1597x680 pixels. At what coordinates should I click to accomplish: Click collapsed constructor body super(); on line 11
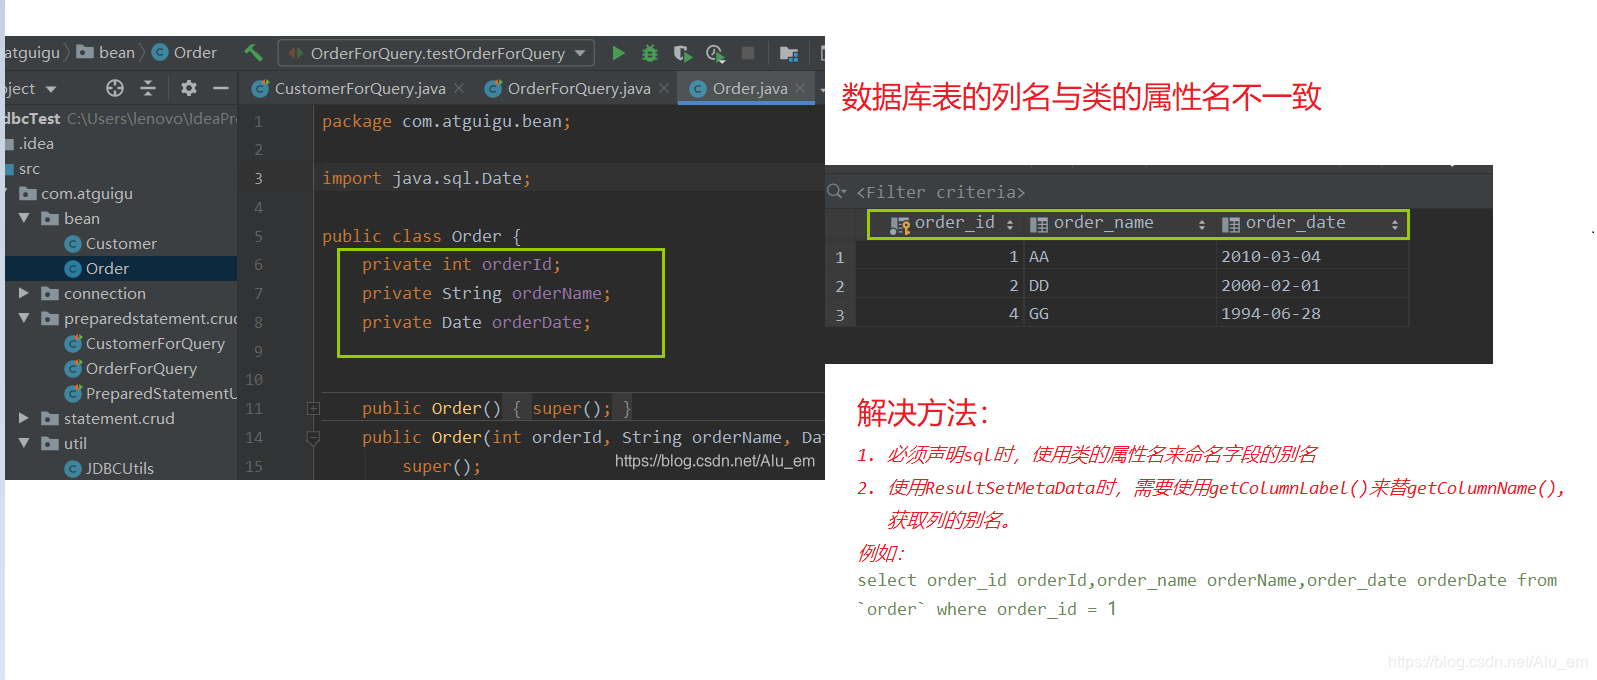(571, 408)
